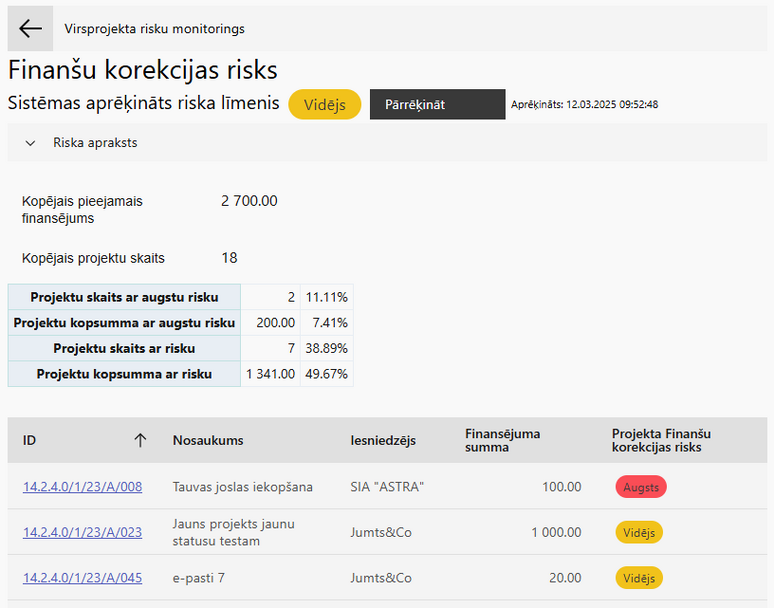Select the Tauvas joslas iekopšana row name
This screenshot has width=774, height=608.
[x=242, y=487]
